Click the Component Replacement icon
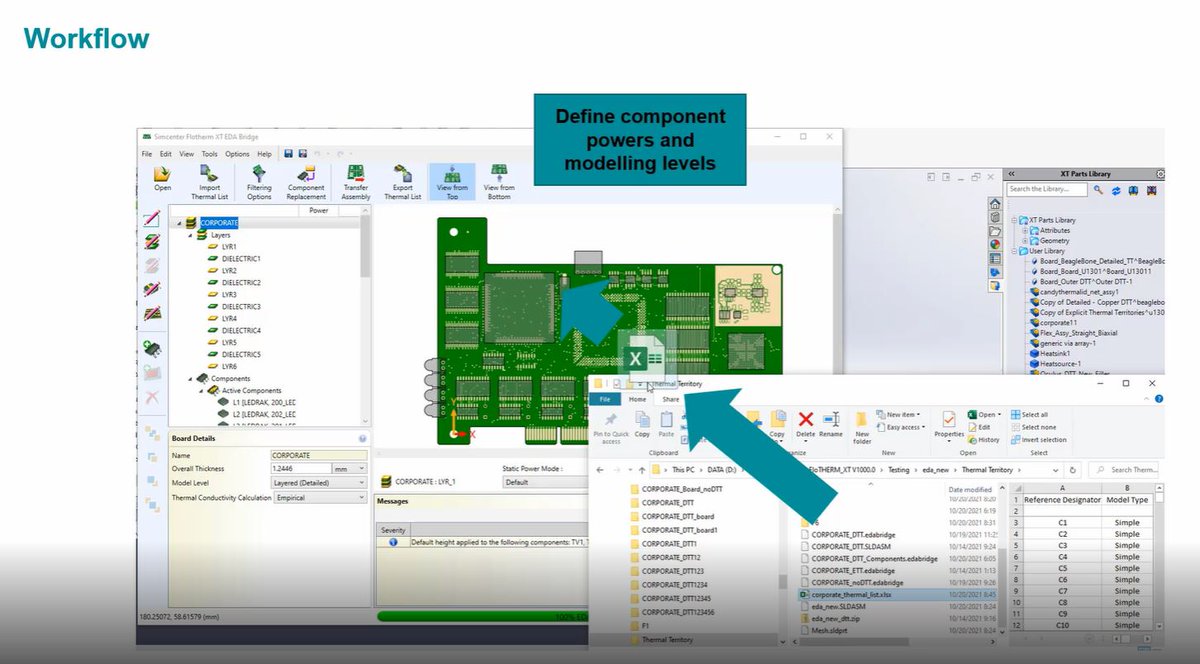Image resolution: width=1200 pixels, height=664 pixels. coord(306,174)
